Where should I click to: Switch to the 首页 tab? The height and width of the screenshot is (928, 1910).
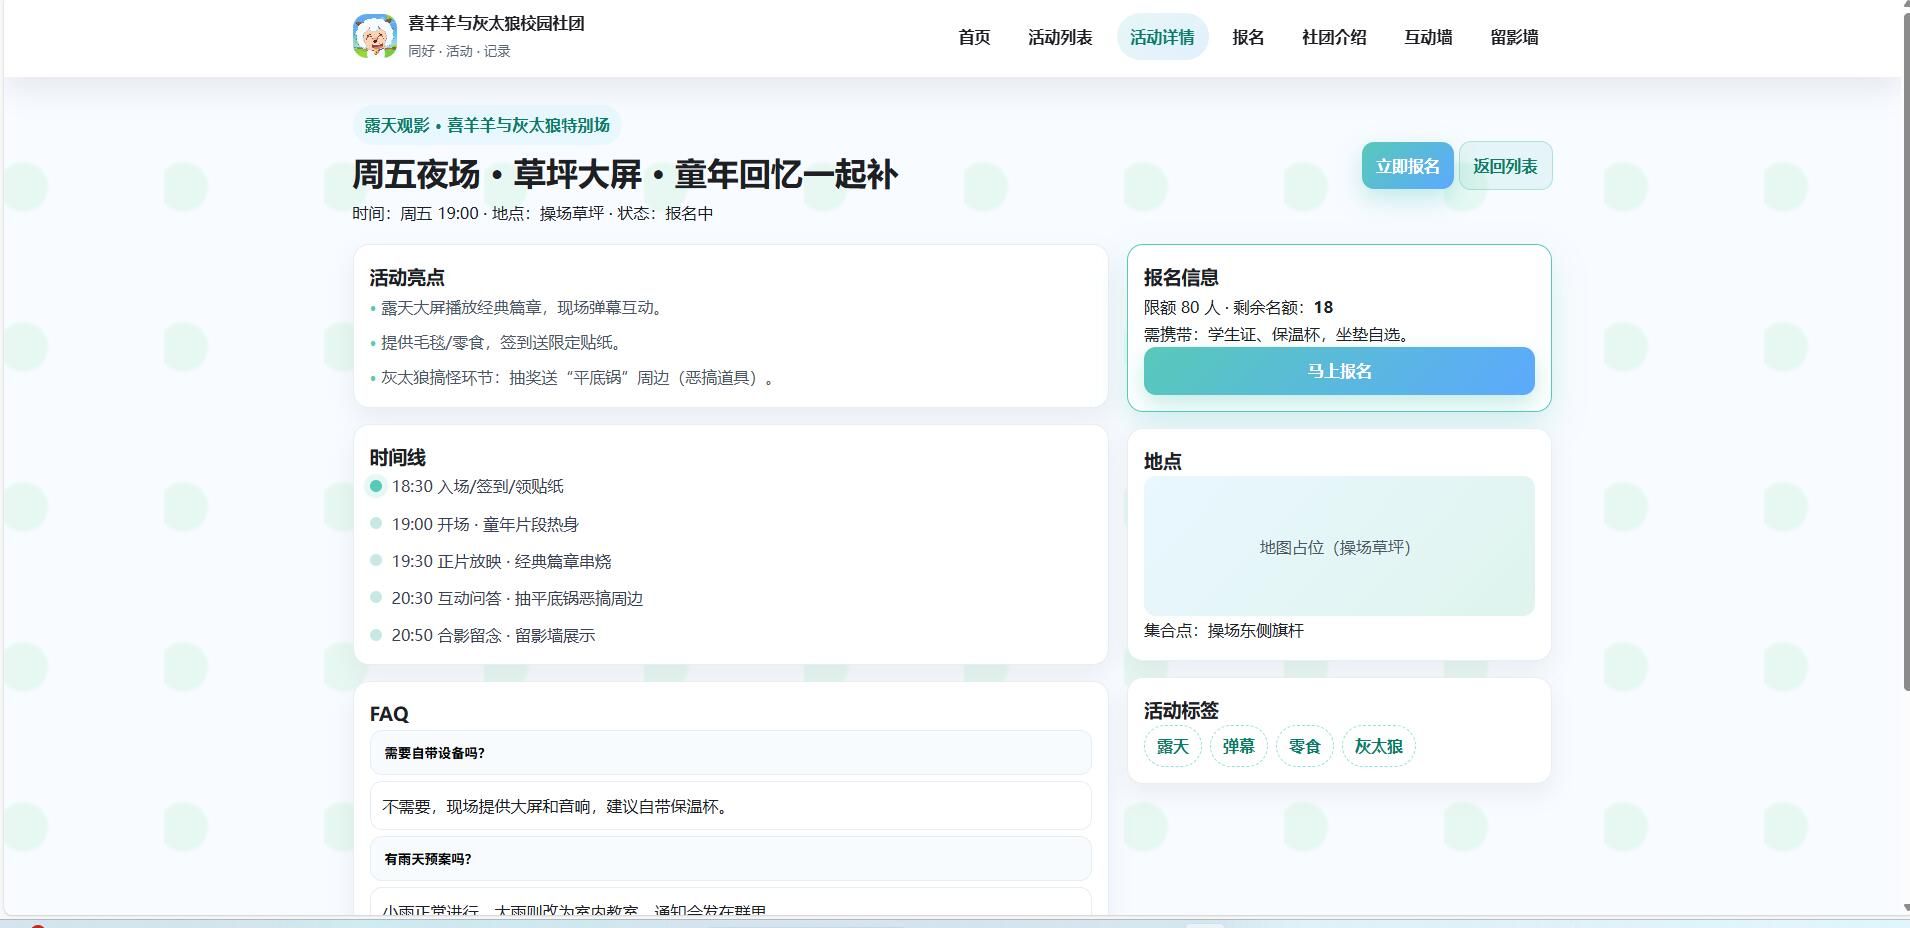[x=974, y=37]
